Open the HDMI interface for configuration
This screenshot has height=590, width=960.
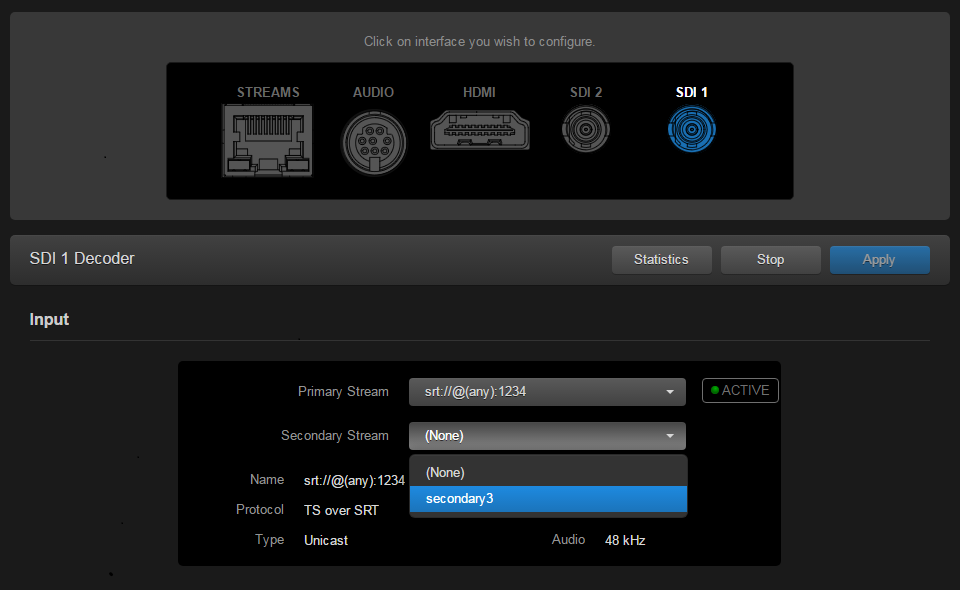479,130
